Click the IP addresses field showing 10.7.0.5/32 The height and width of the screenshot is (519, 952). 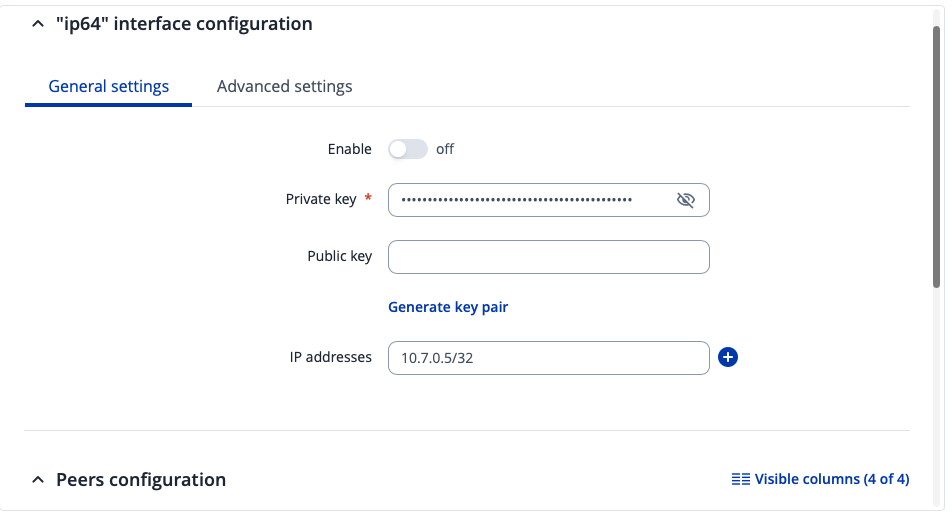[548, 357]
